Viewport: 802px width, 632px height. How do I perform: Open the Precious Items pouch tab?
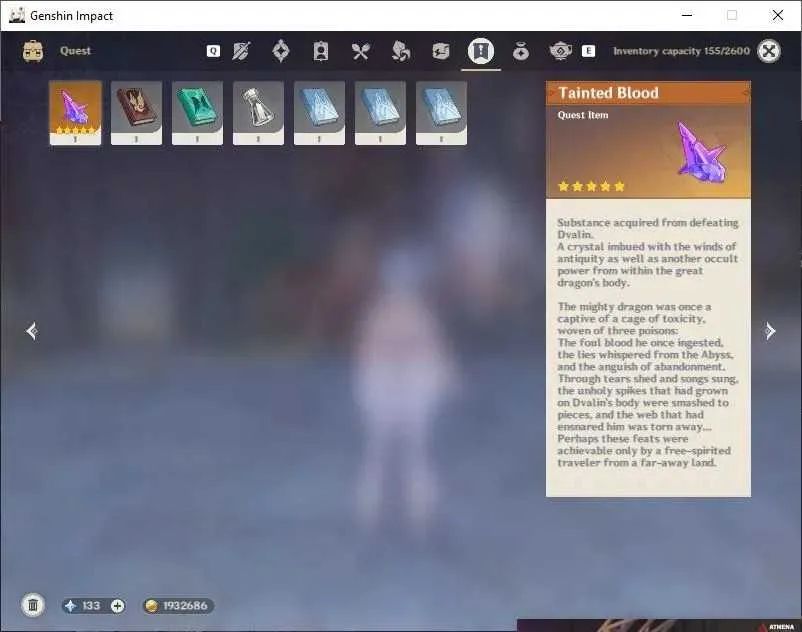click(521, 52)
